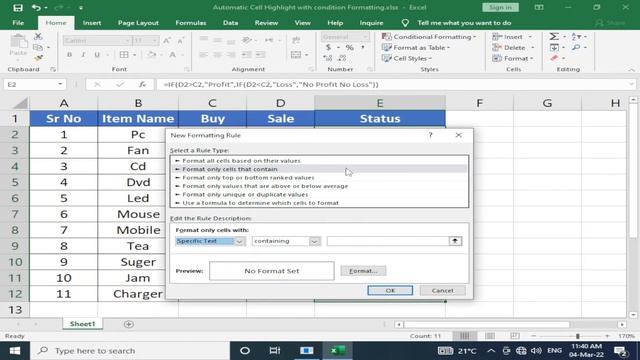
Task: Click the Insert cells button
Action: click(508, 37)
